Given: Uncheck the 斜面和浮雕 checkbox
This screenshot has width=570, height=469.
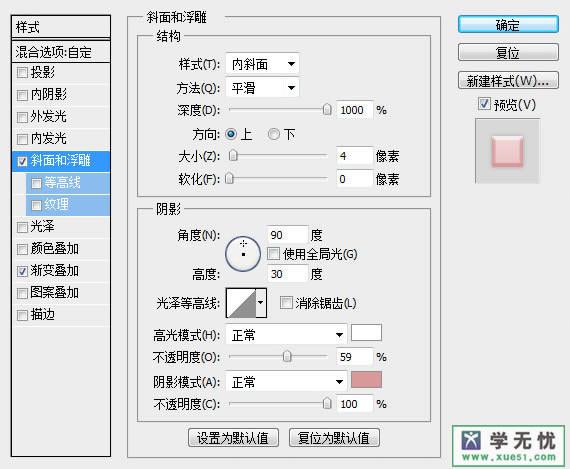Looking at the screenshot, I should [x=22, y=161].
